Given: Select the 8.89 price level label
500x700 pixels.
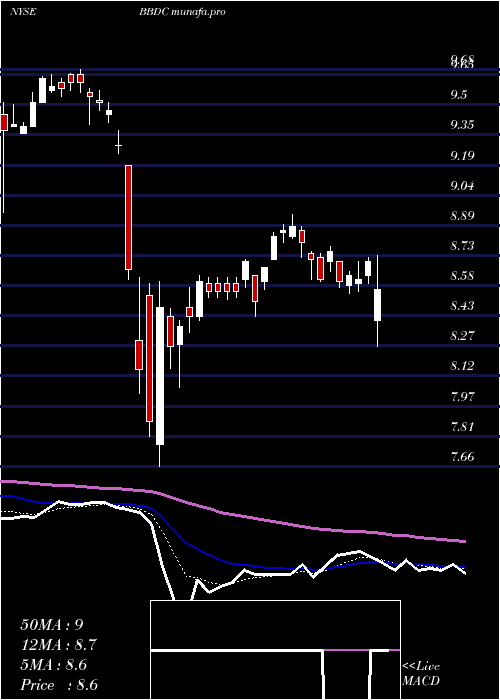Looking at the screenshot, I should (462, 216).
